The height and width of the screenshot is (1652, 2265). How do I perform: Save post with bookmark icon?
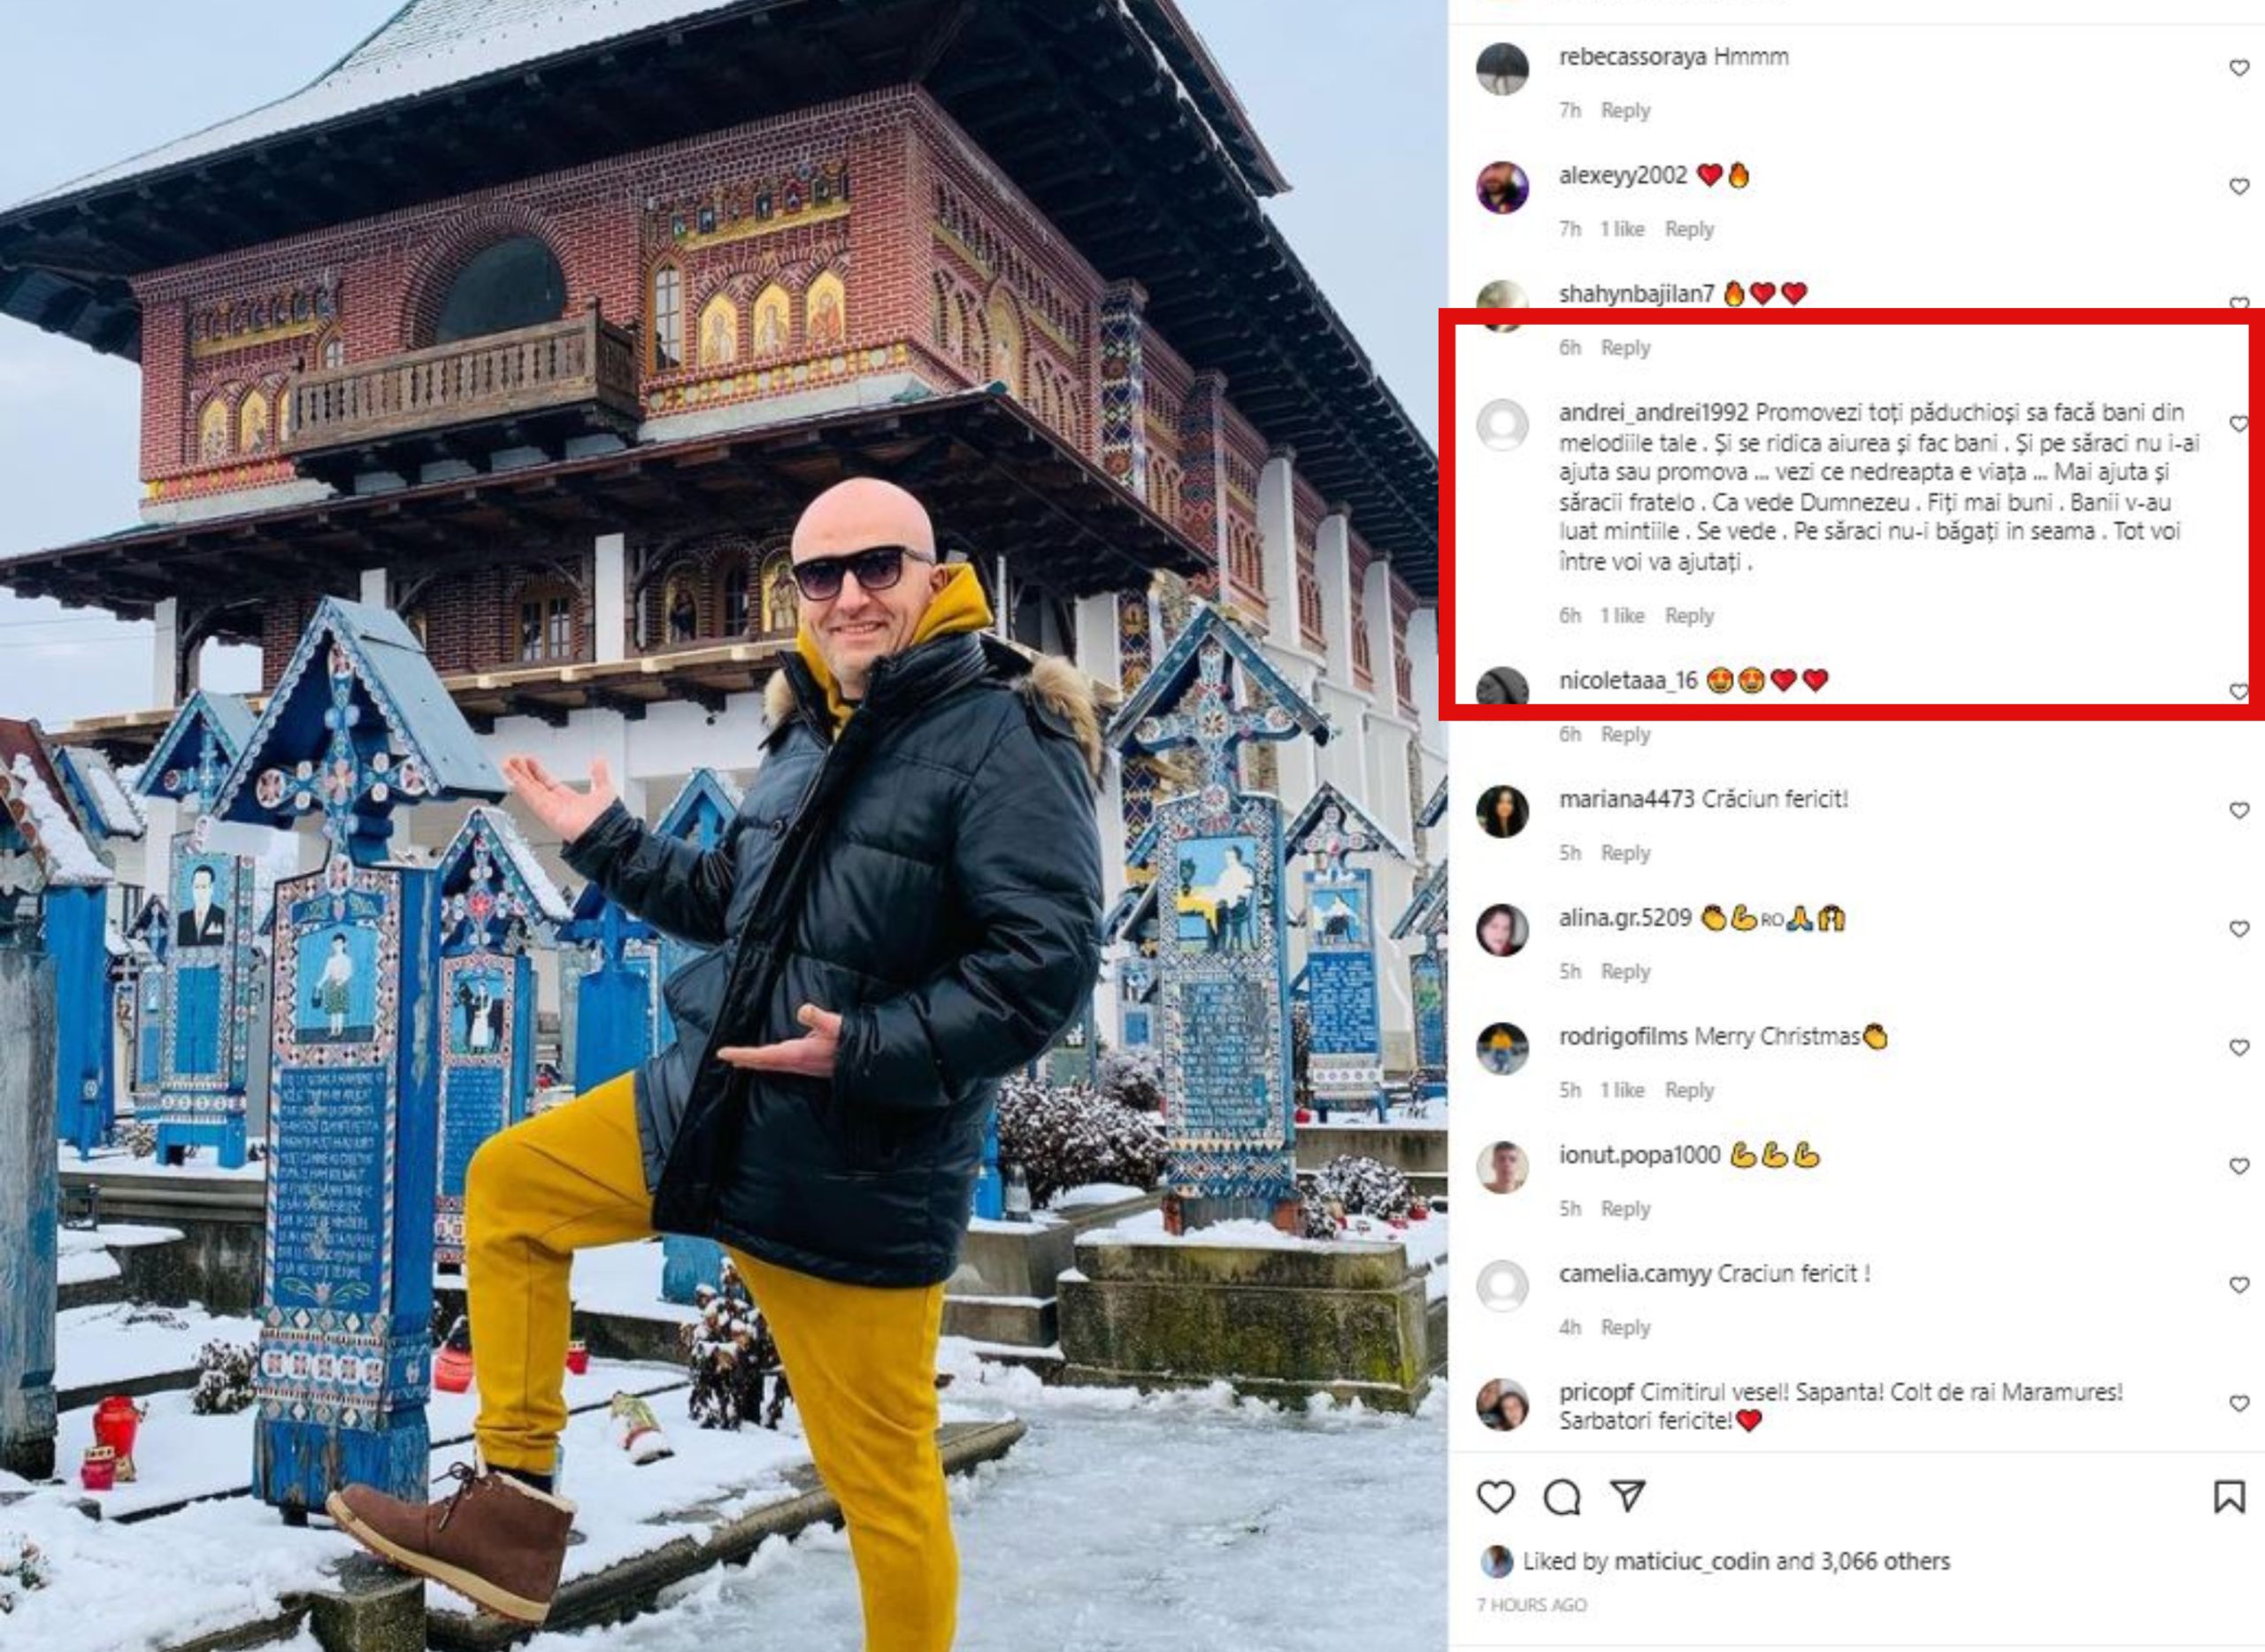(2230, 1497)
